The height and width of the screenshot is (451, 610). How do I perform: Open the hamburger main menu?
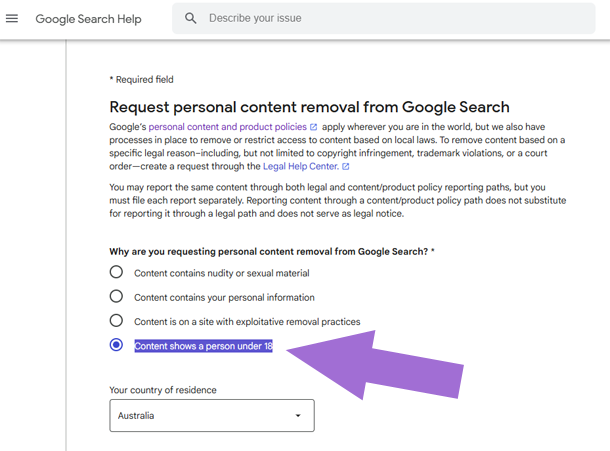pos(12,18)
